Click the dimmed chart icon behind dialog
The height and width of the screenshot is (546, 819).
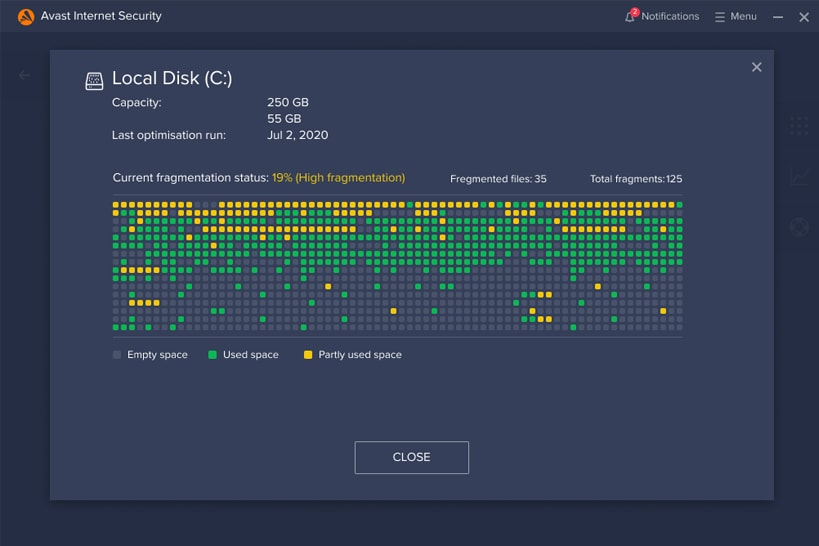pyautogui.click(x=799, y=176)
